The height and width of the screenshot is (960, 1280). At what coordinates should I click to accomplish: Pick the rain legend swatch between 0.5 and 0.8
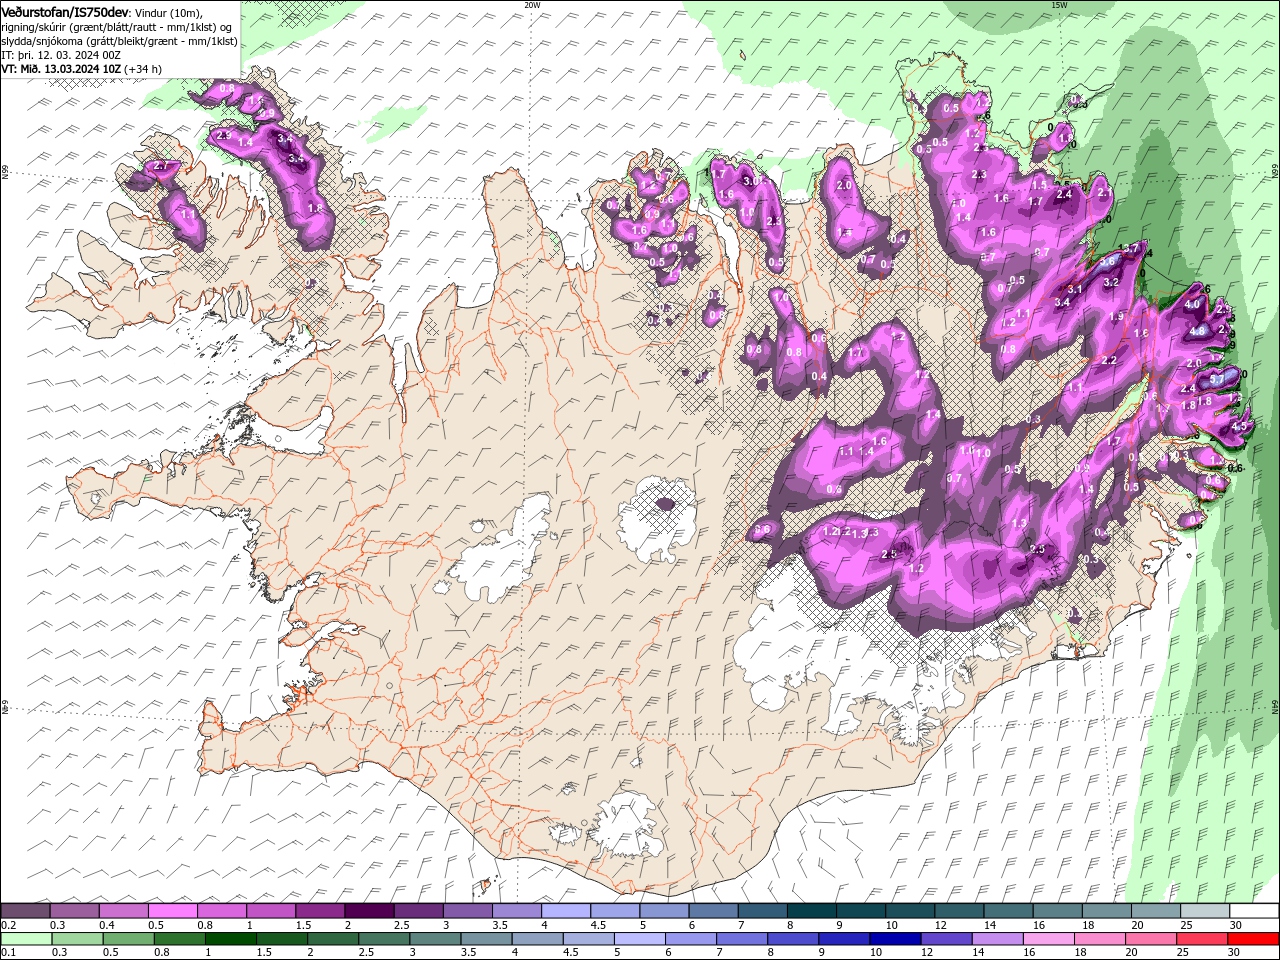coord(128,939)
